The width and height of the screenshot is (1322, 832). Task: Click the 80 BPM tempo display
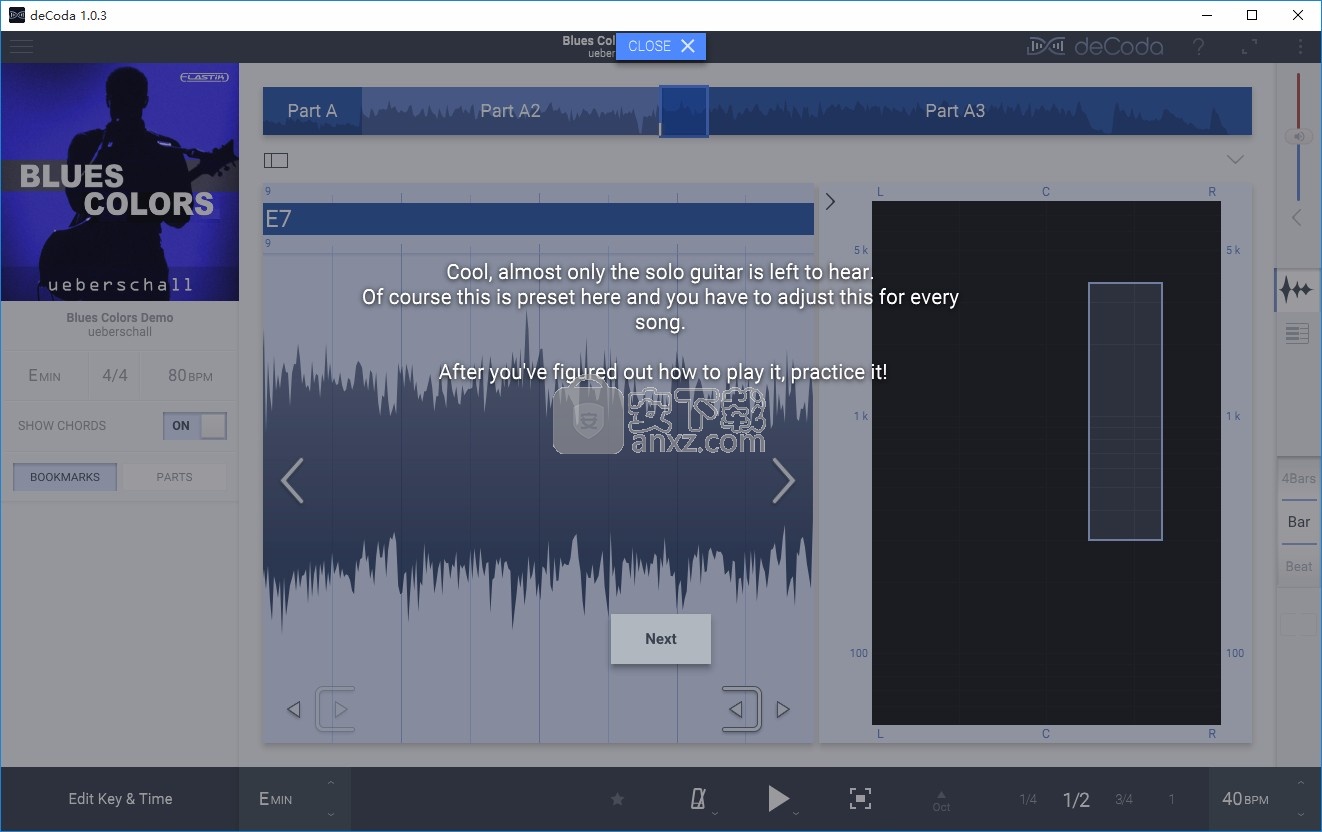[x=190, y=376]
